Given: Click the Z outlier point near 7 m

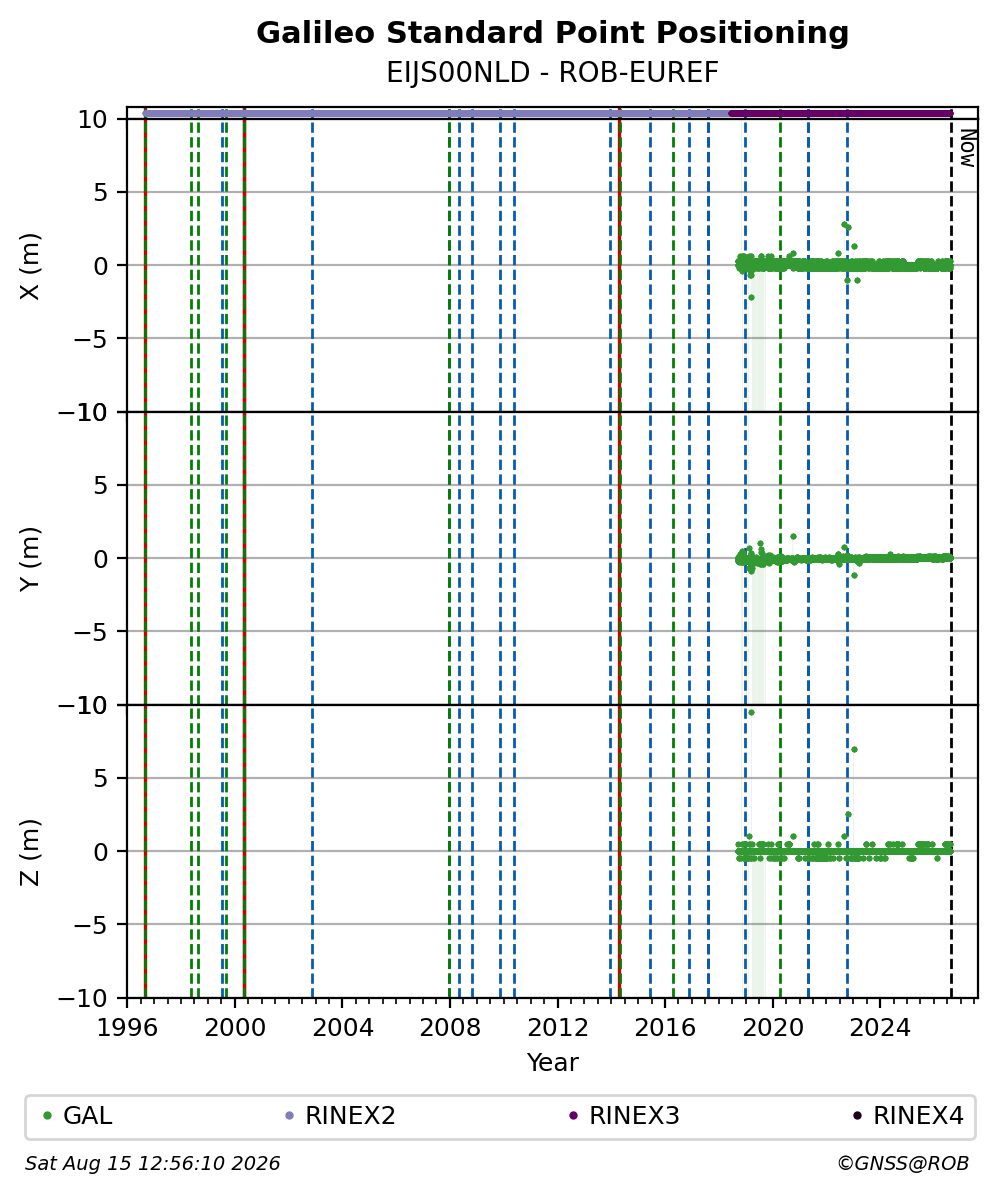Looking at the screenshot, I should coord(855,749).
